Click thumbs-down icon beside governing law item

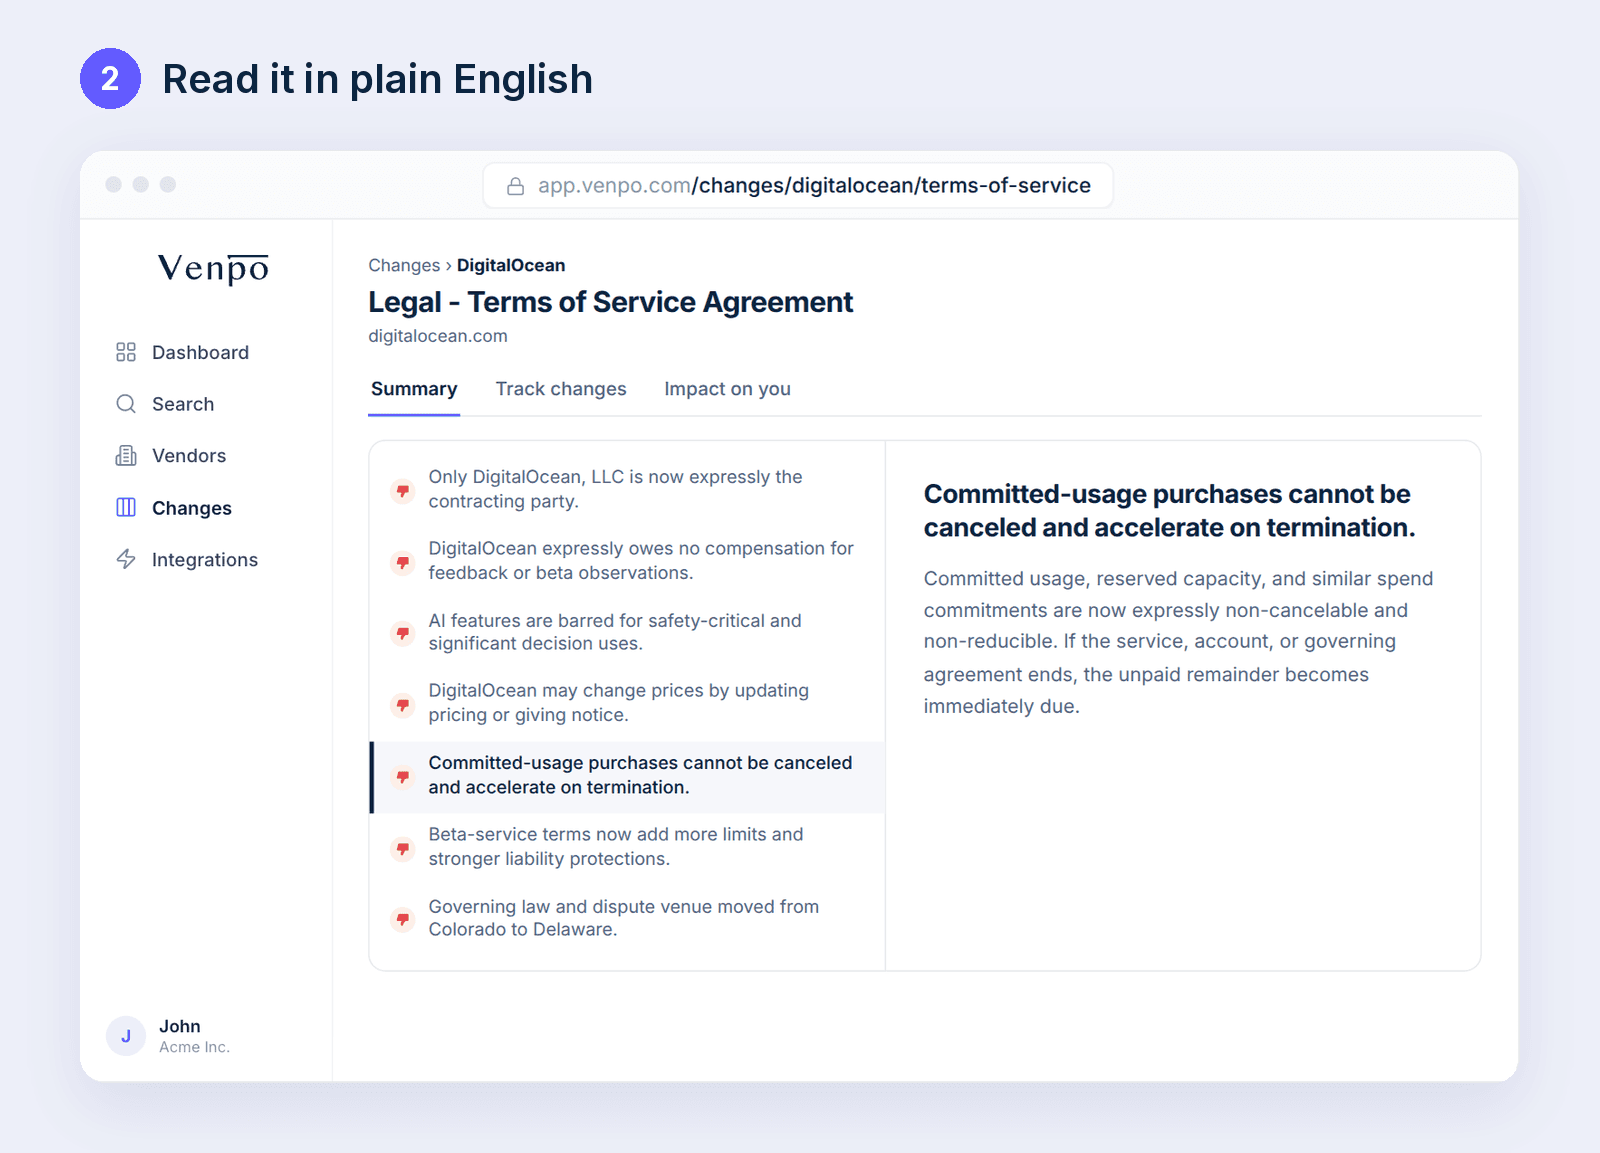pyautogui.click(x=403, y=919)
